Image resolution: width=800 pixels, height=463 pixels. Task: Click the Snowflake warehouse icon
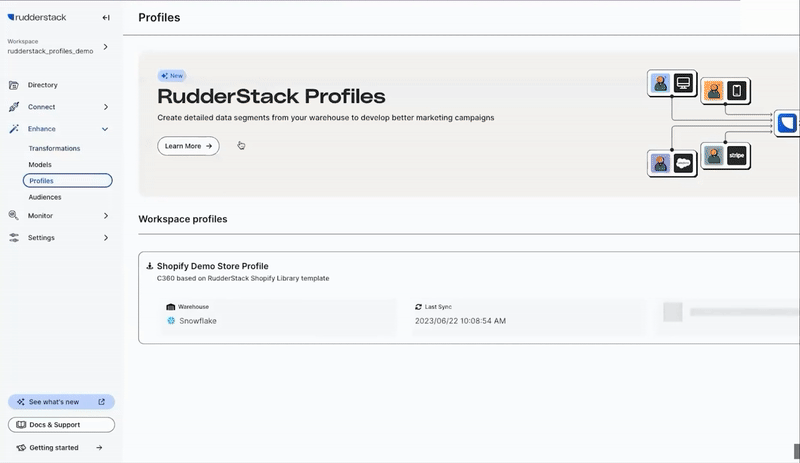[171, 321]
